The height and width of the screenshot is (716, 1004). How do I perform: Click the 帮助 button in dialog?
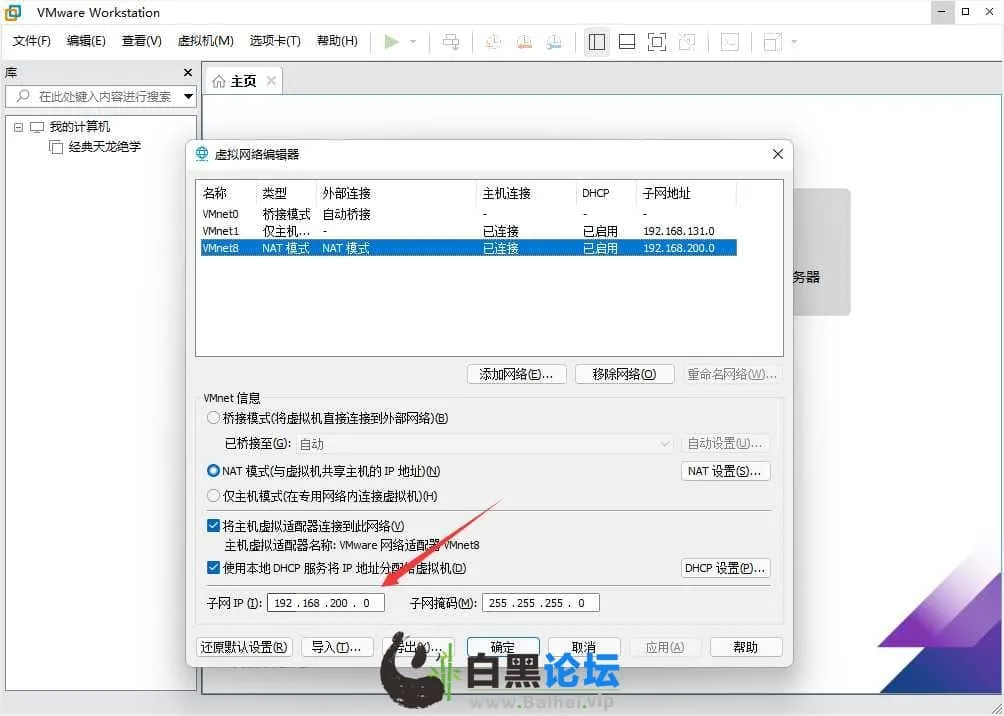[746, 647]
